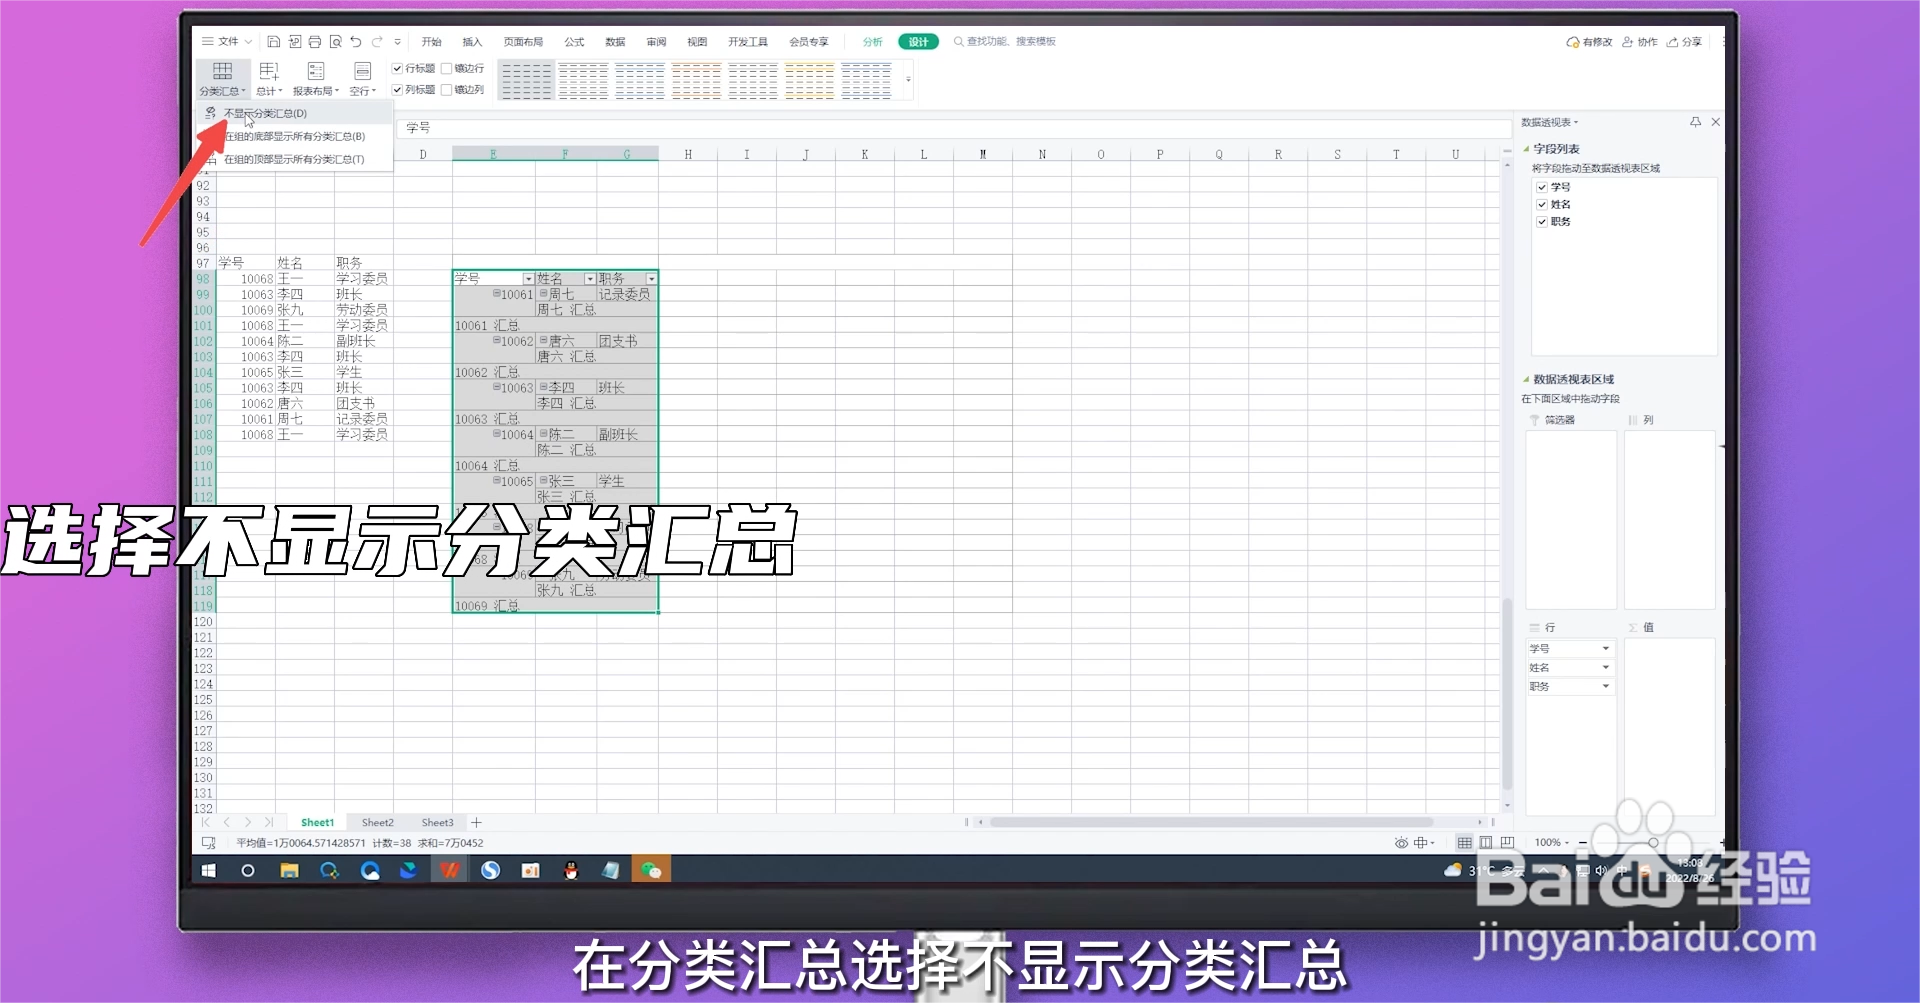Uncheck the 职务 field checkbox
The height and width of the screenshot is (1003, 1920).
point(1542,221)
